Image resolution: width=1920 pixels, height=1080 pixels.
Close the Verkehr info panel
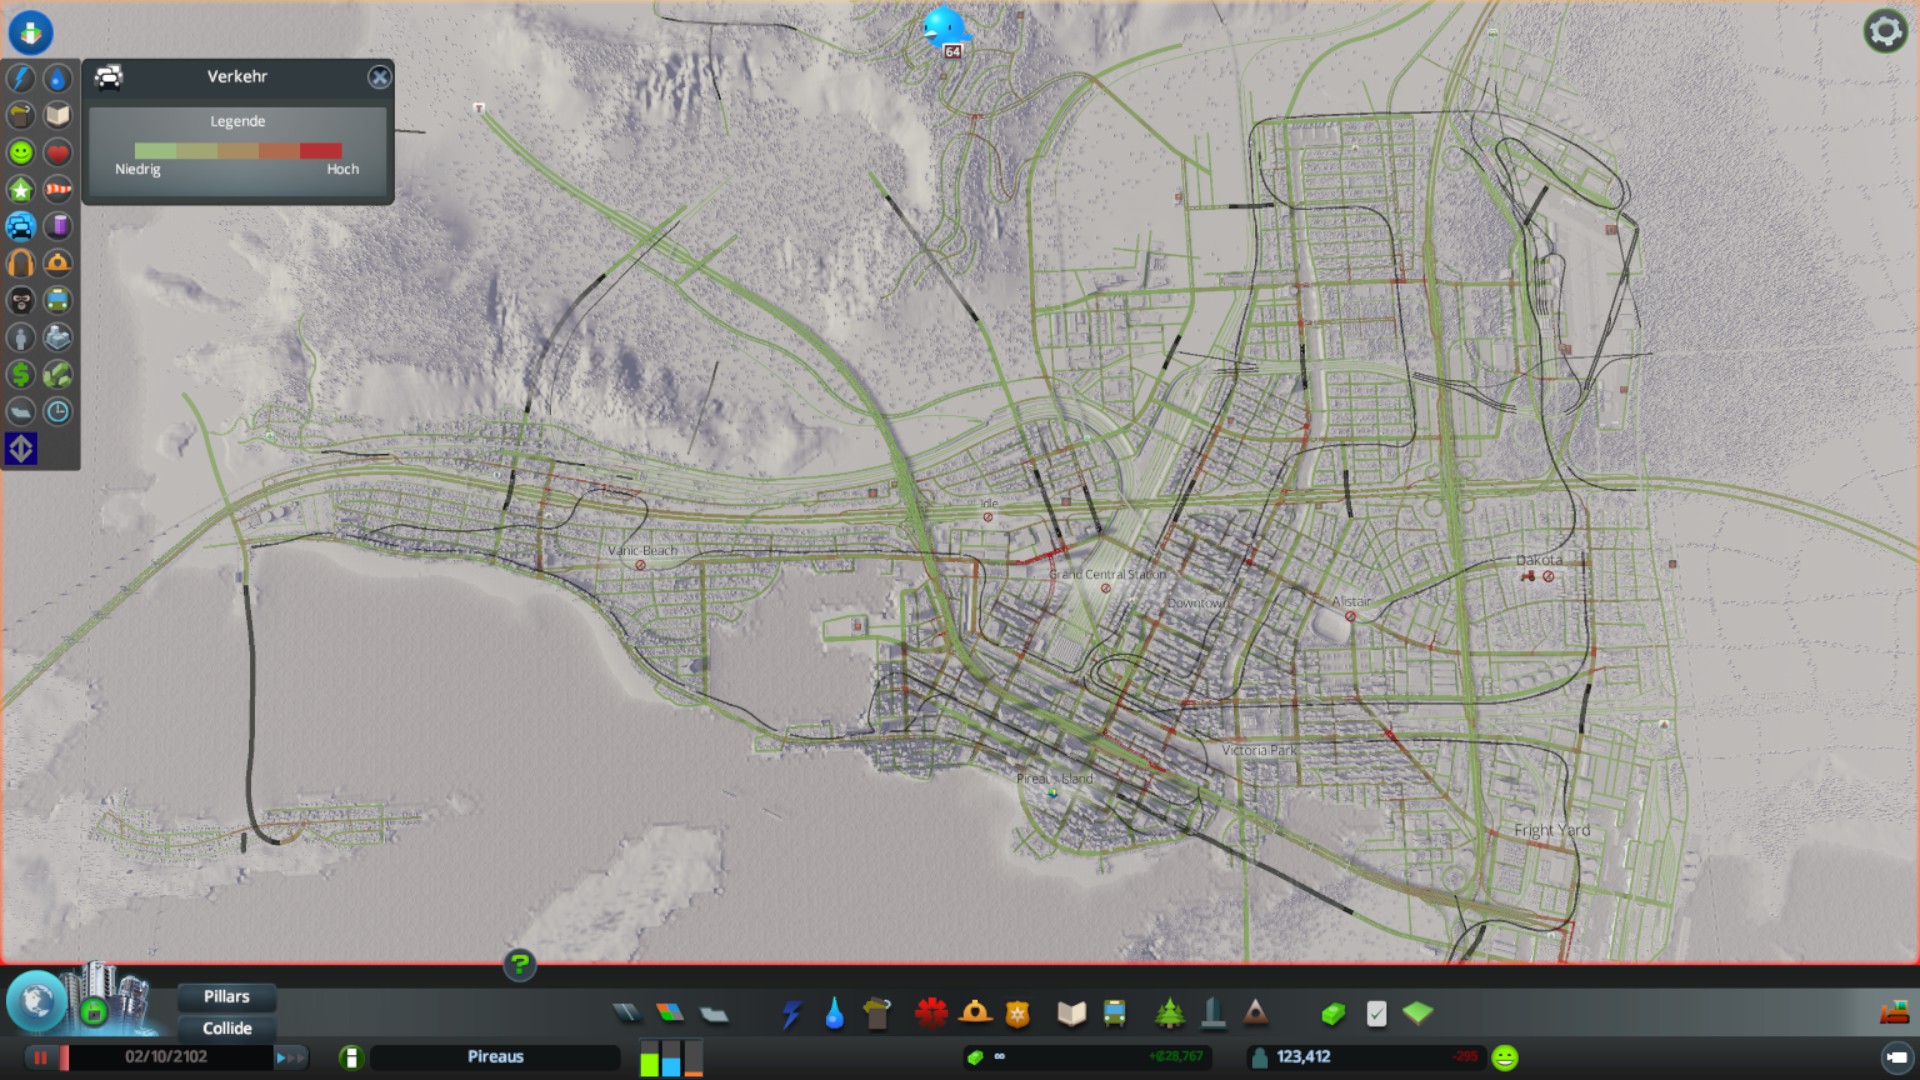click(x=379, y=77)
